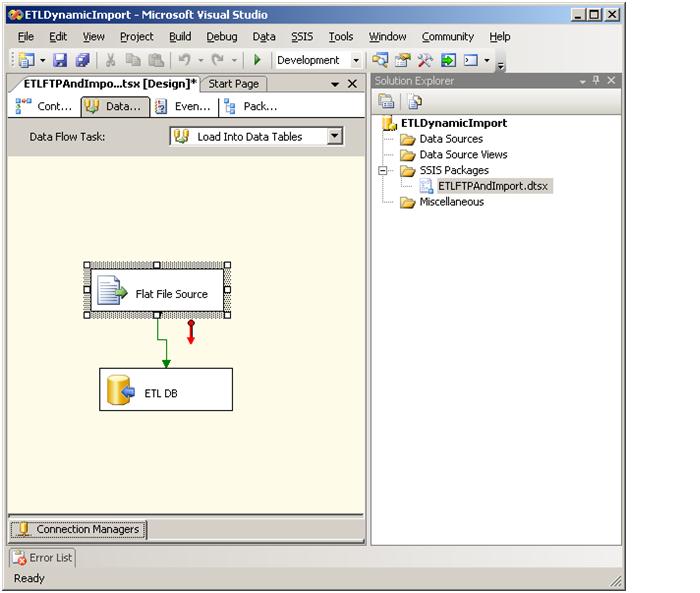700x593 pixels.
Task: Open the Properties Window toolbar icon
Action: tap(403, 60)
